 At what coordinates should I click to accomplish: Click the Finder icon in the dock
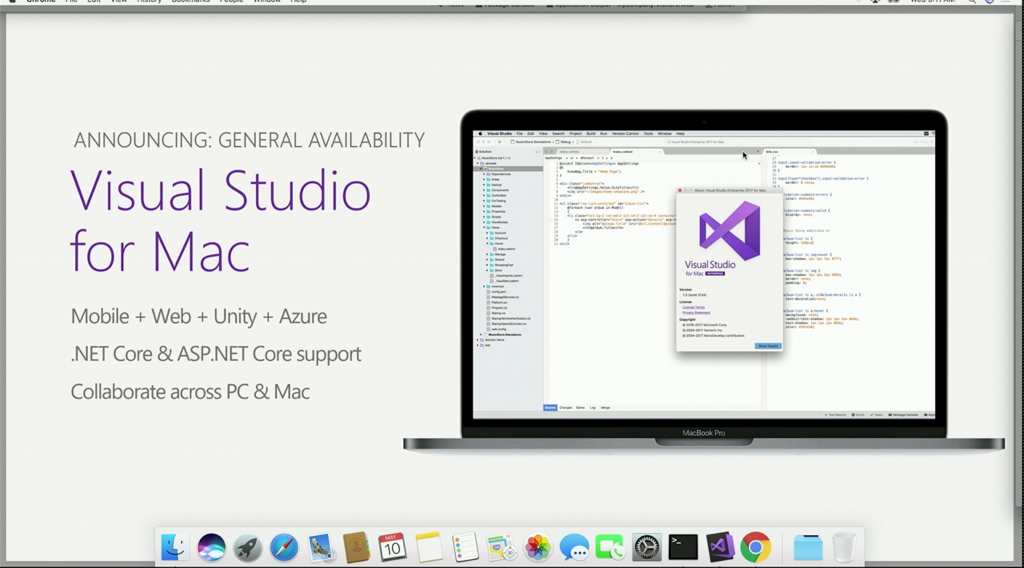175,547
